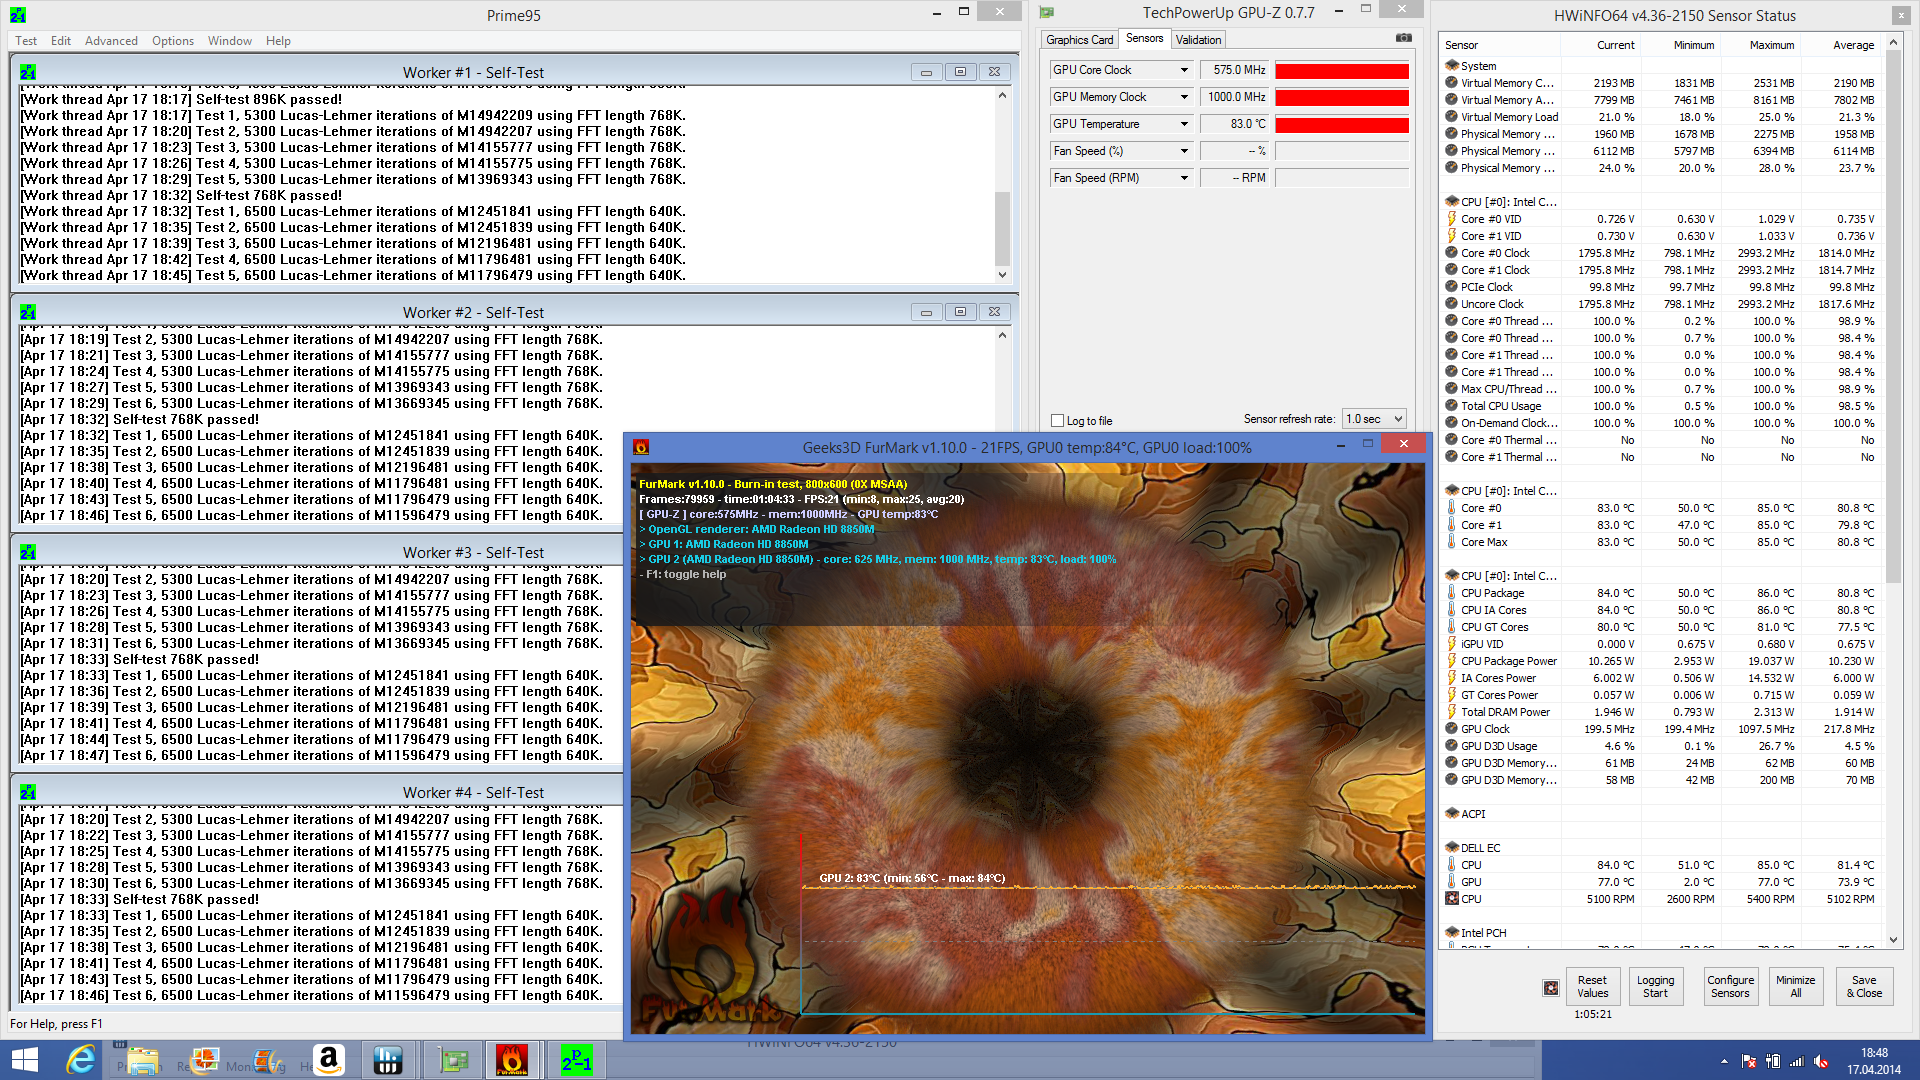Click the System group icon in HWiNFO
1920x1080 pixels.
pyautogui.click(x=1451, y=65)
